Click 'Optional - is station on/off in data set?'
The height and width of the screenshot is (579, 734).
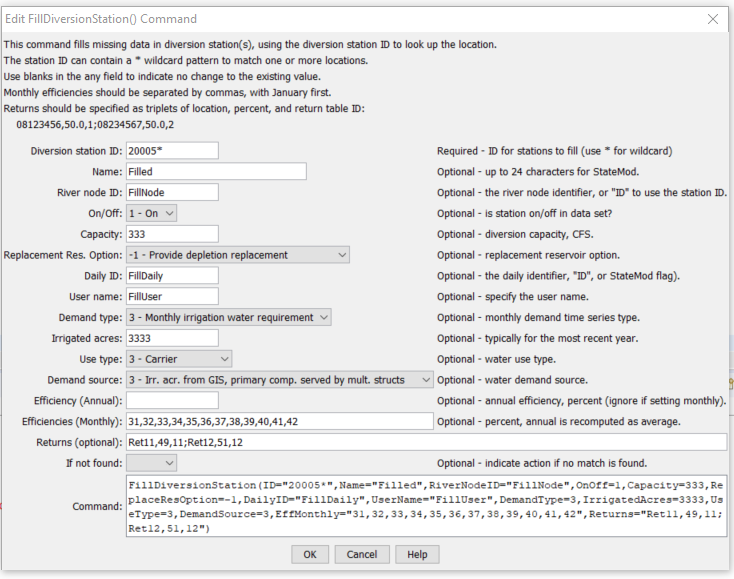524,213
